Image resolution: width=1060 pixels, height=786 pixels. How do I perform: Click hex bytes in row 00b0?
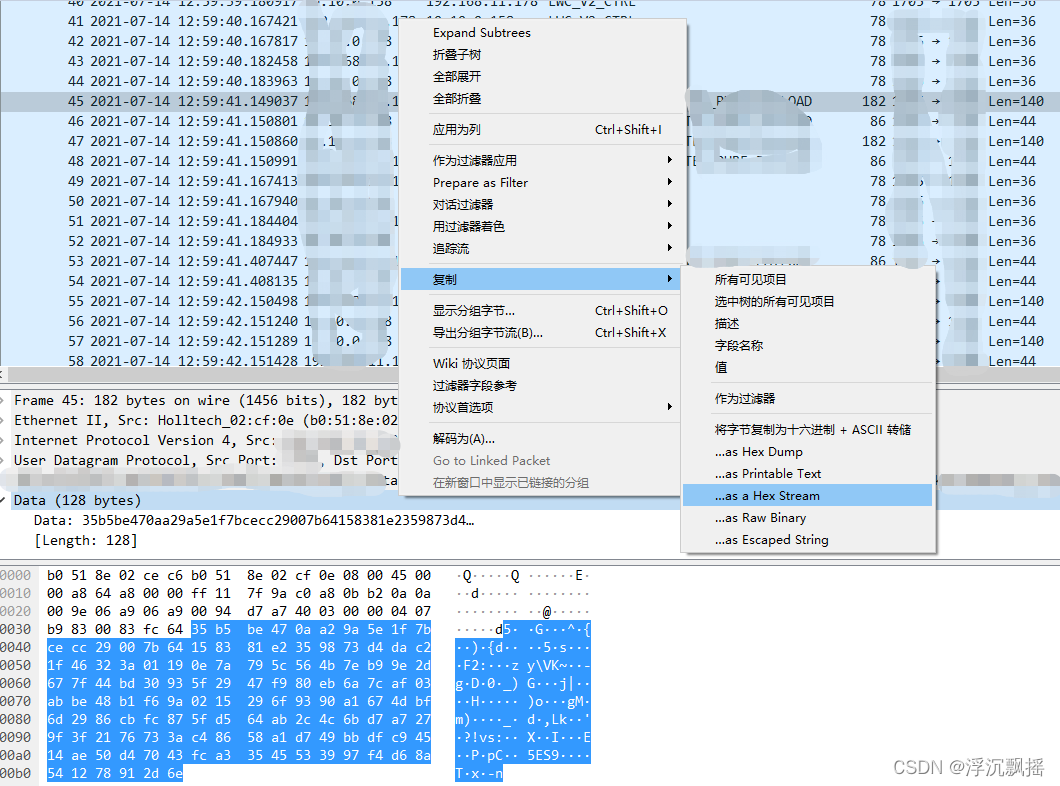[115, 773]
